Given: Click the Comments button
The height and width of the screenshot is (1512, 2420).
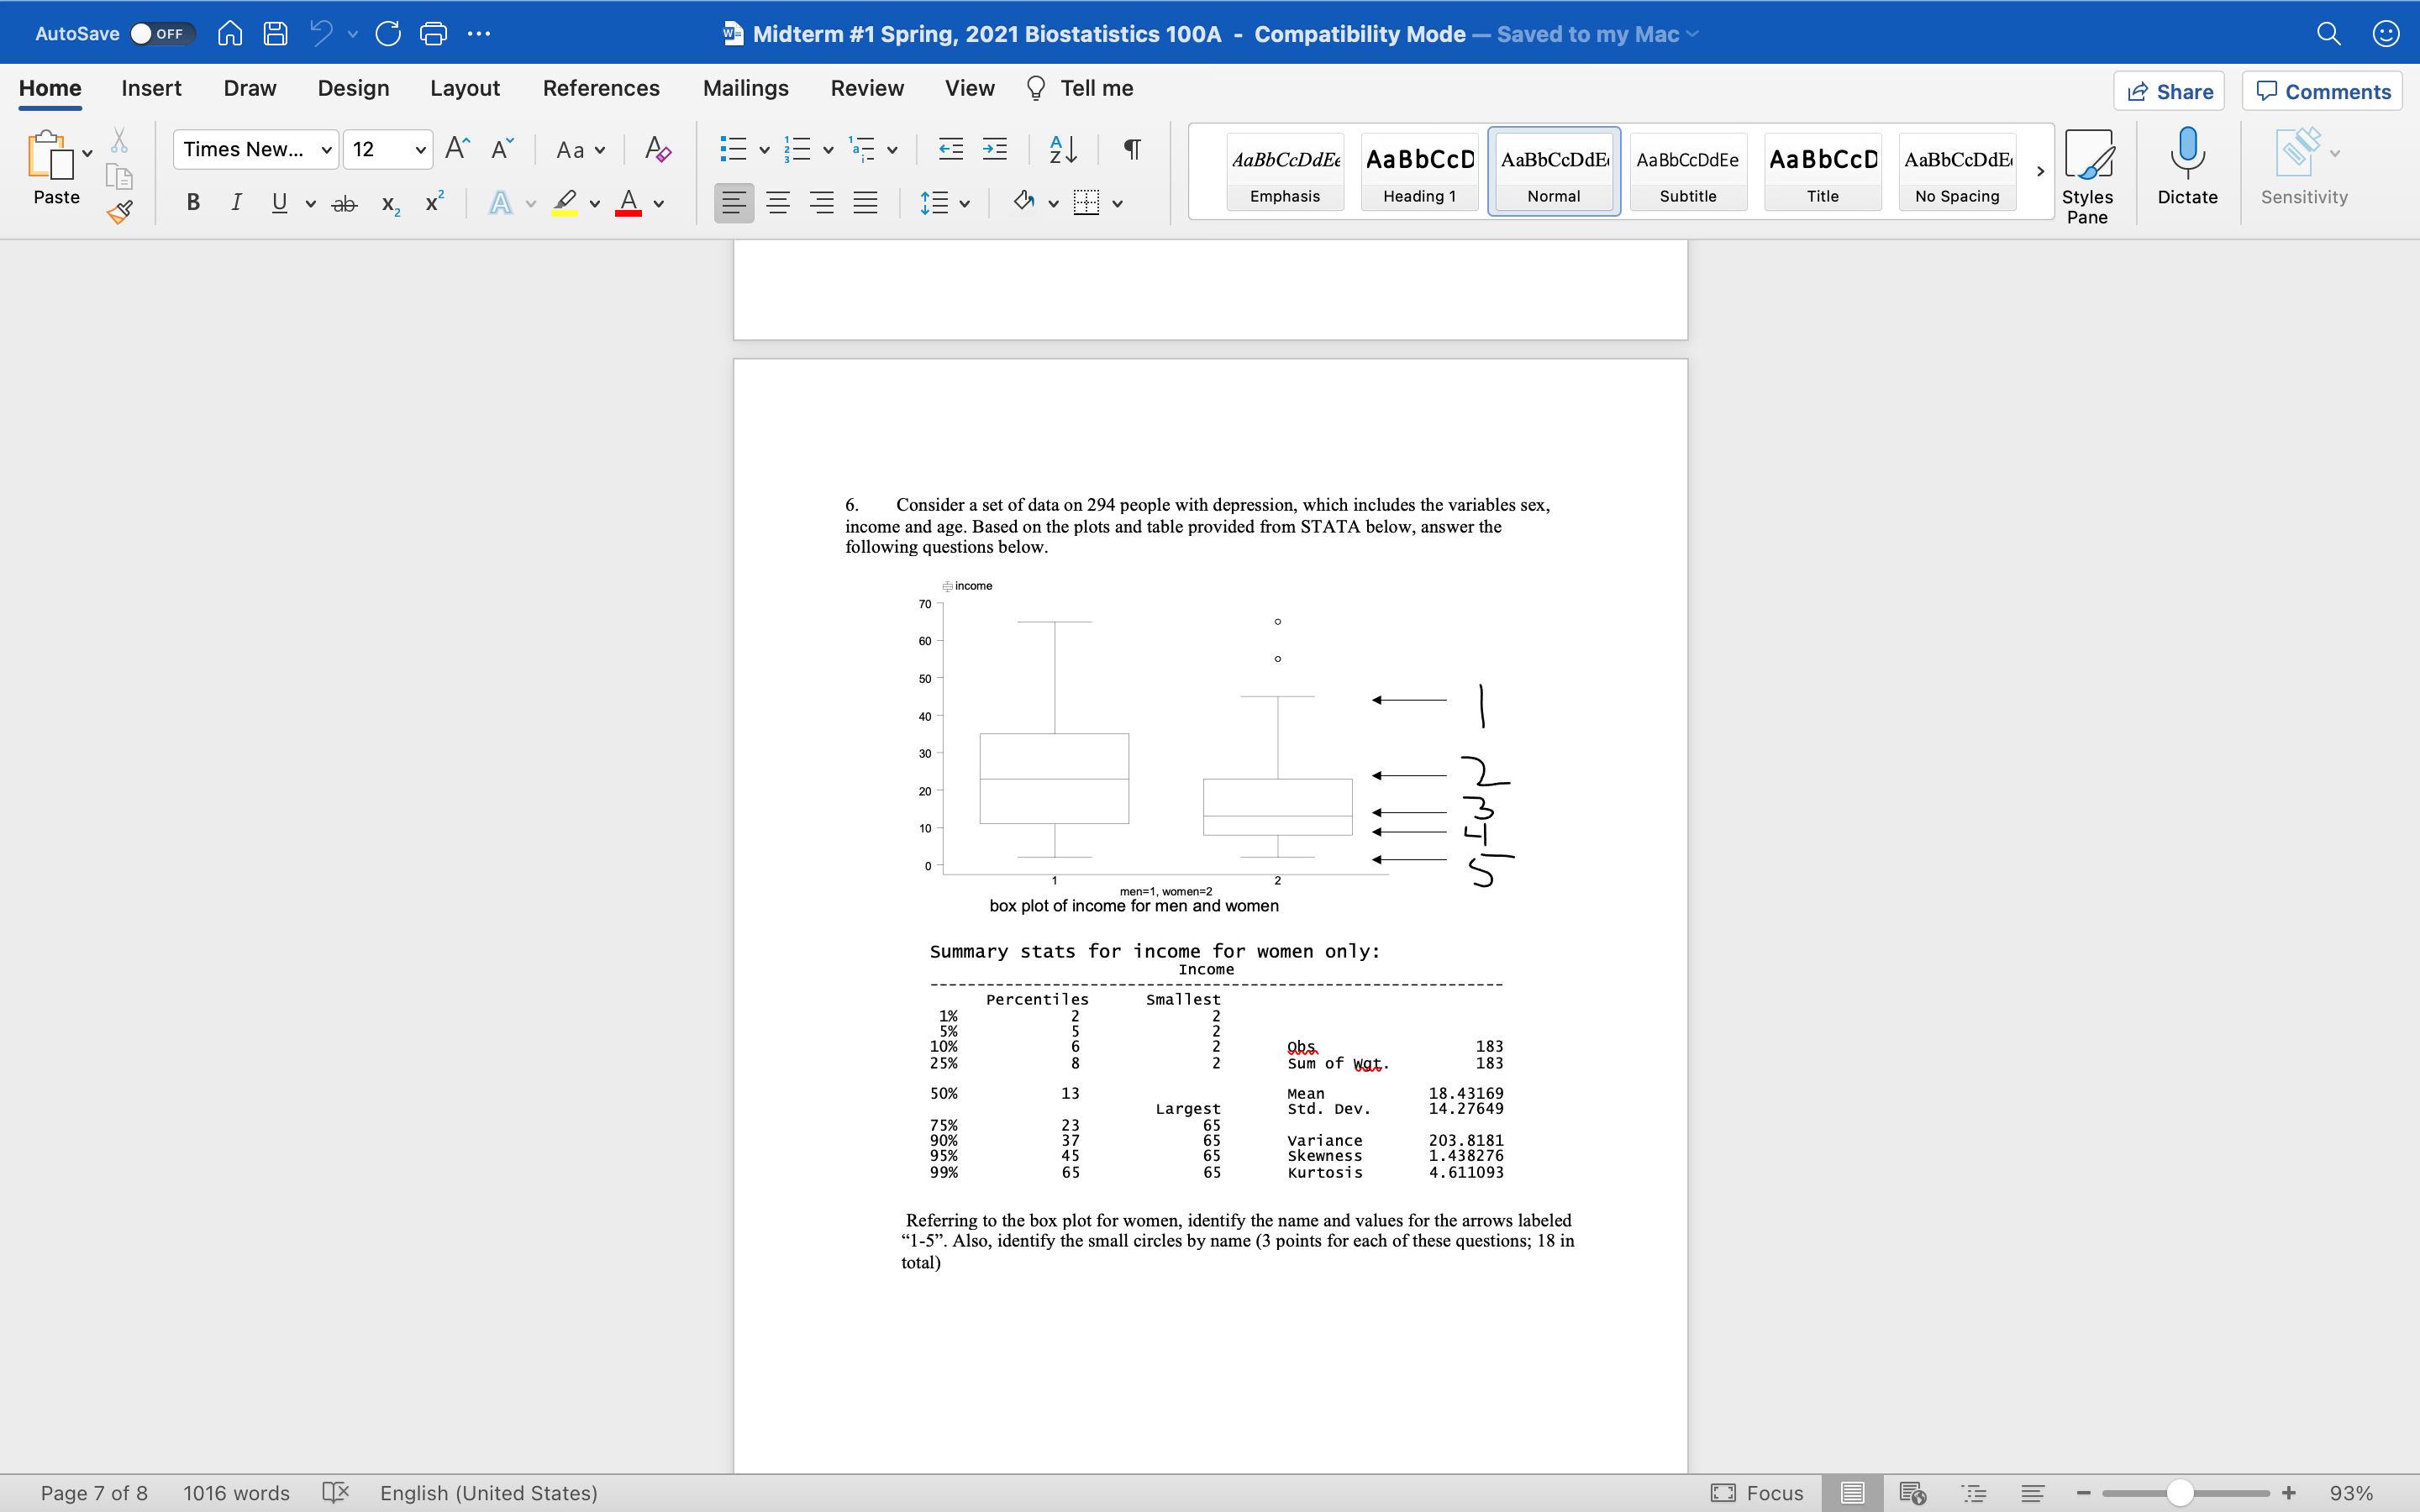Looking at the screenshot, I should coord(2324,91).
